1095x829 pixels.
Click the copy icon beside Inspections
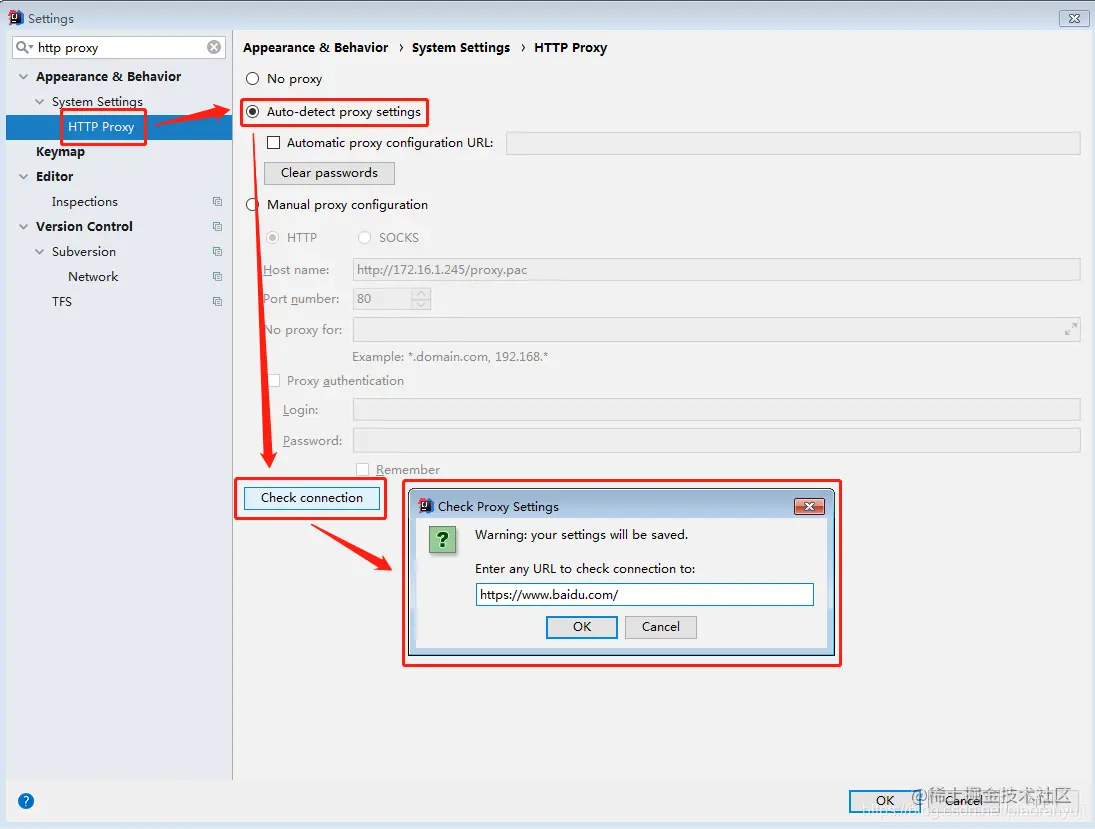(217, 201)
